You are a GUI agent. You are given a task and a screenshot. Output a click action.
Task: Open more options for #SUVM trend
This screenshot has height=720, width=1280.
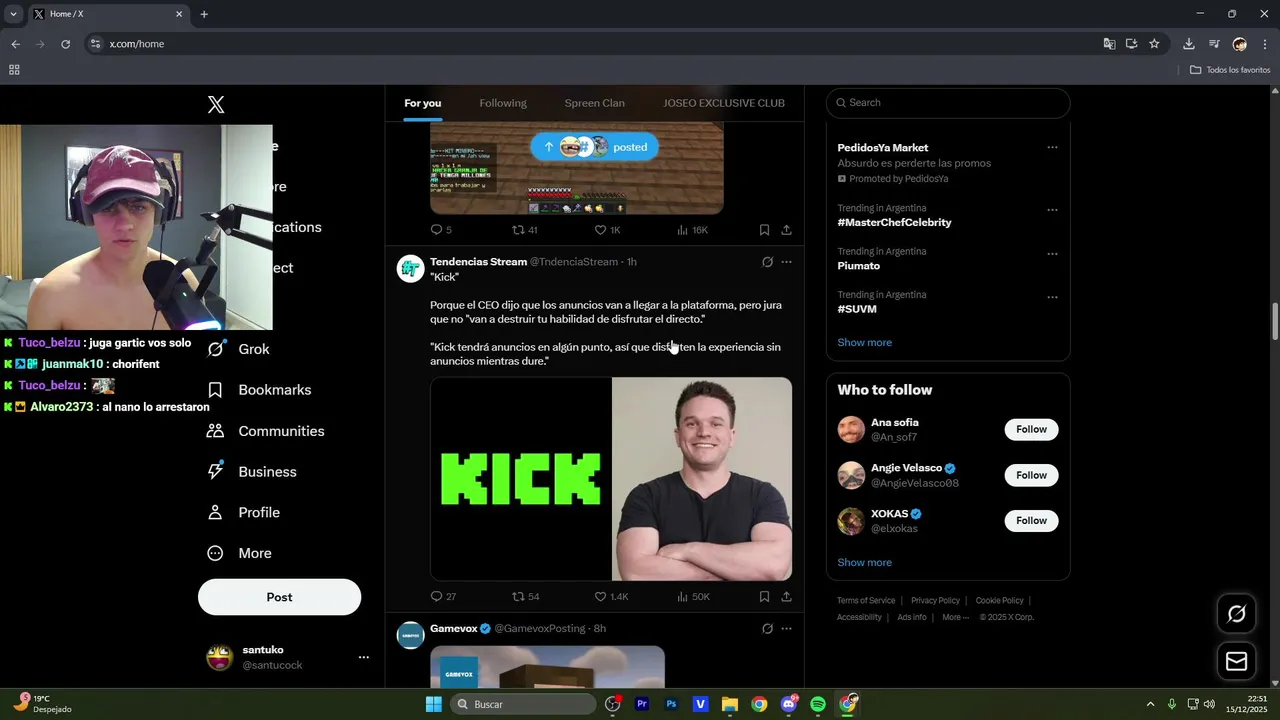tap(1052, 297)
